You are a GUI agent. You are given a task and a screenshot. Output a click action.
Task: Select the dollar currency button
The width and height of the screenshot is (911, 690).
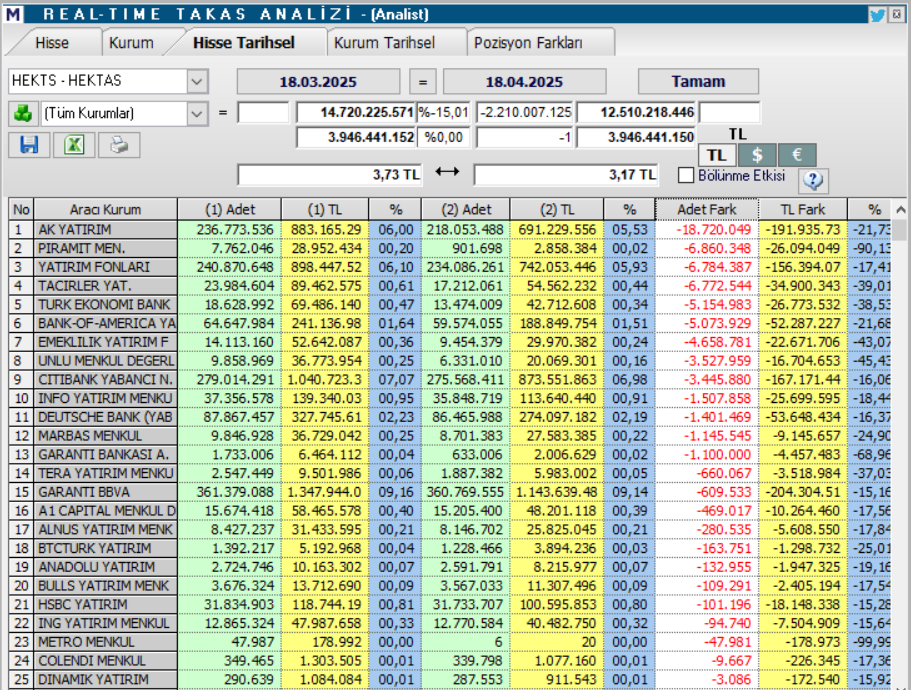point(757,155)
